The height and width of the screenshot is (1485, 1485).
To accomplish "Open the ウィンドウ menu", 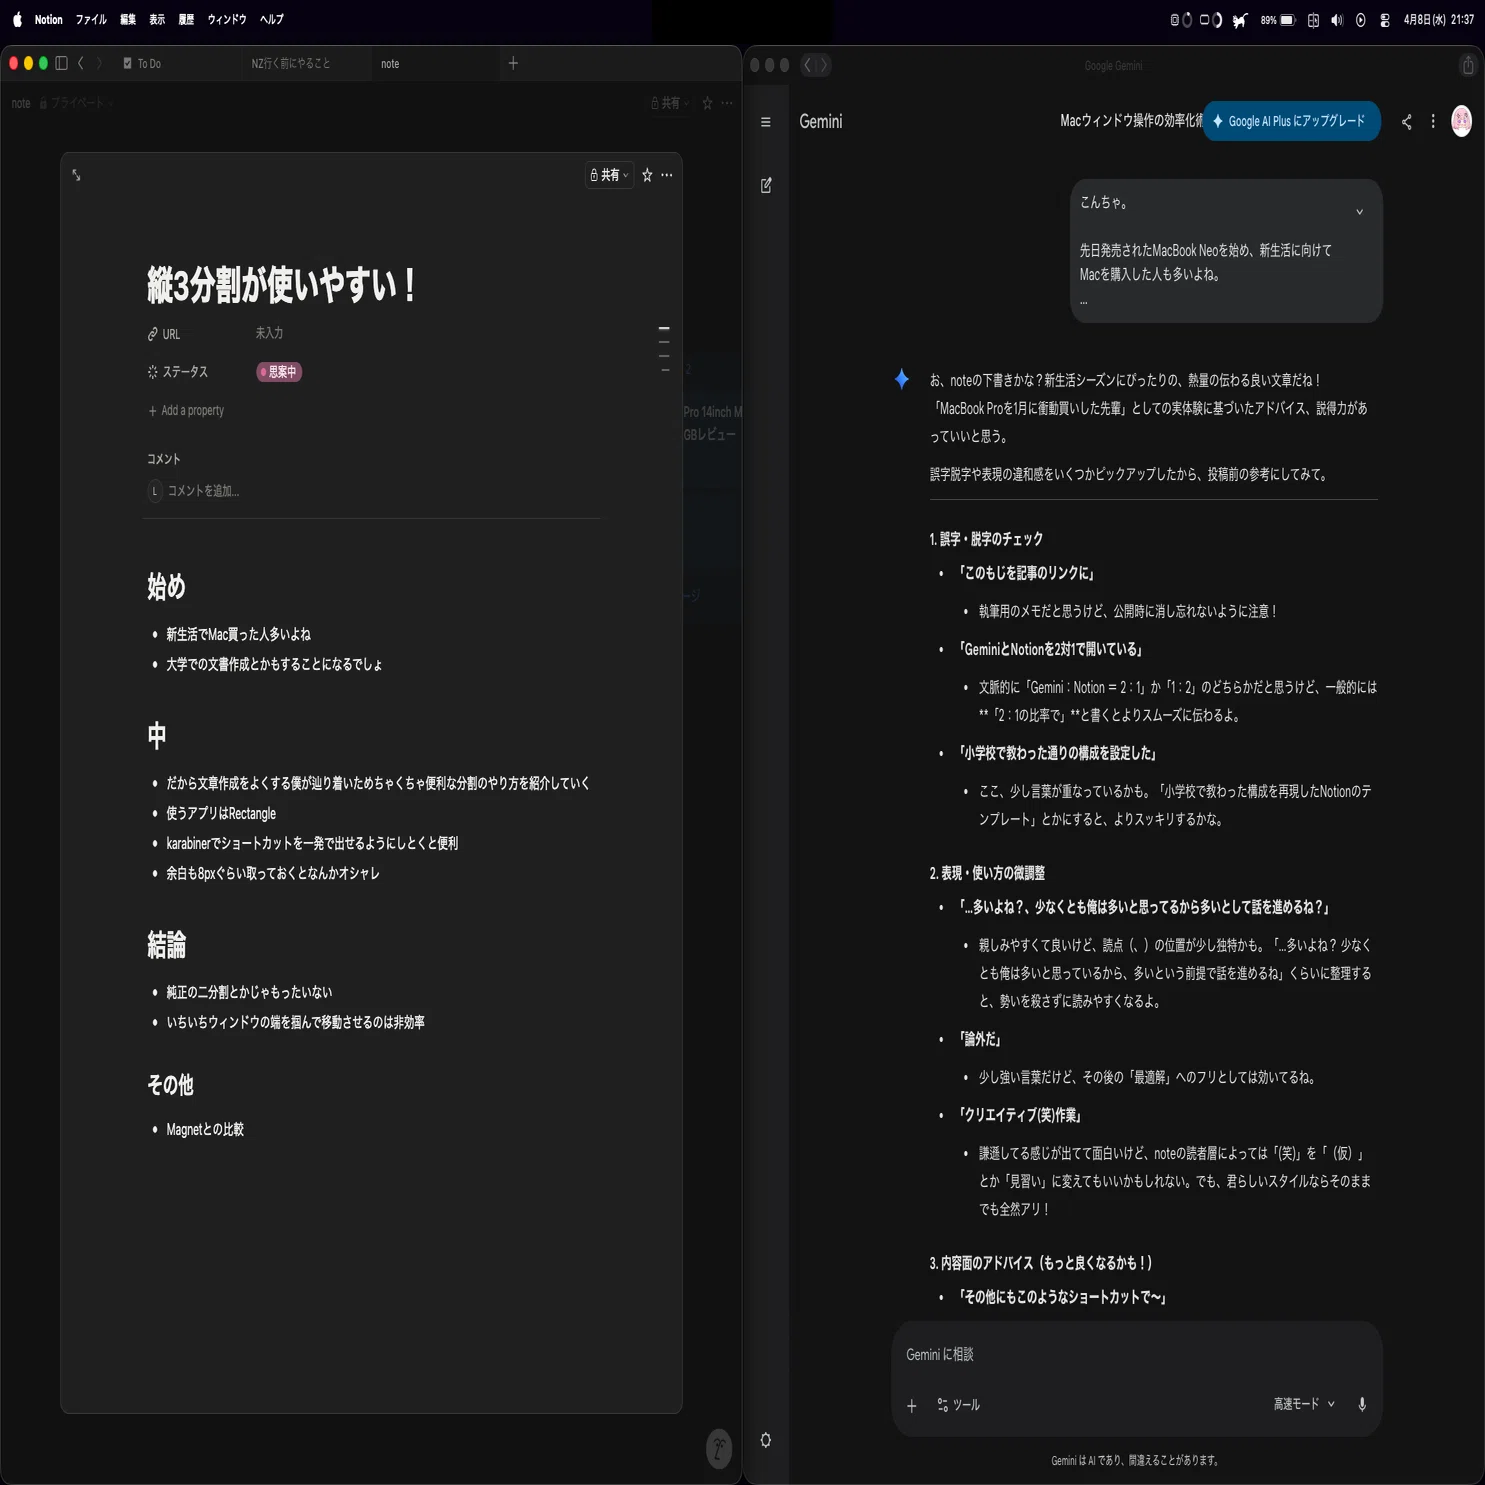I will 227,19.
